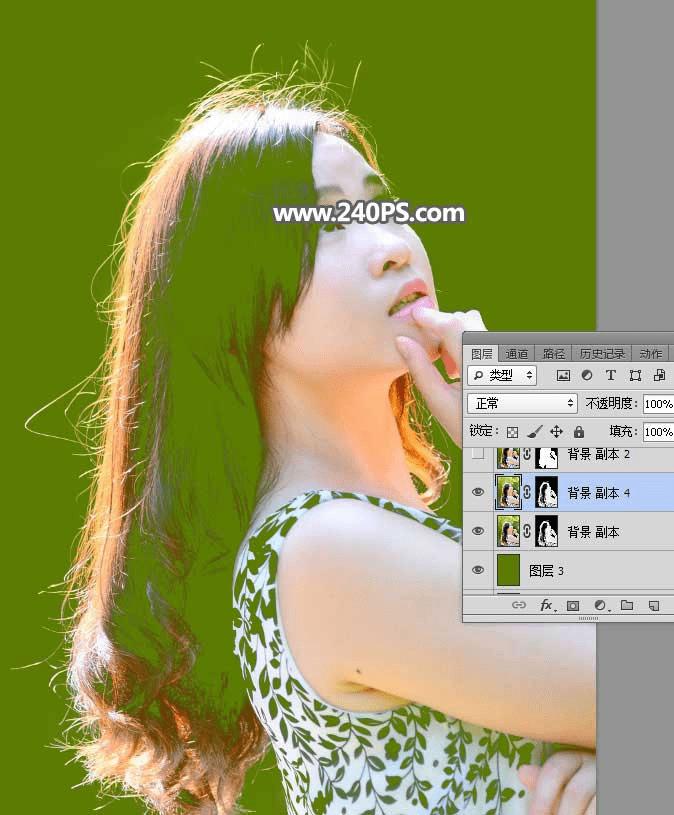The width and height of the screenshot is (674, 815).
Task: Open the 正常 blend mode dropdown
Action: pyautogui.click(x=522, y=403)
